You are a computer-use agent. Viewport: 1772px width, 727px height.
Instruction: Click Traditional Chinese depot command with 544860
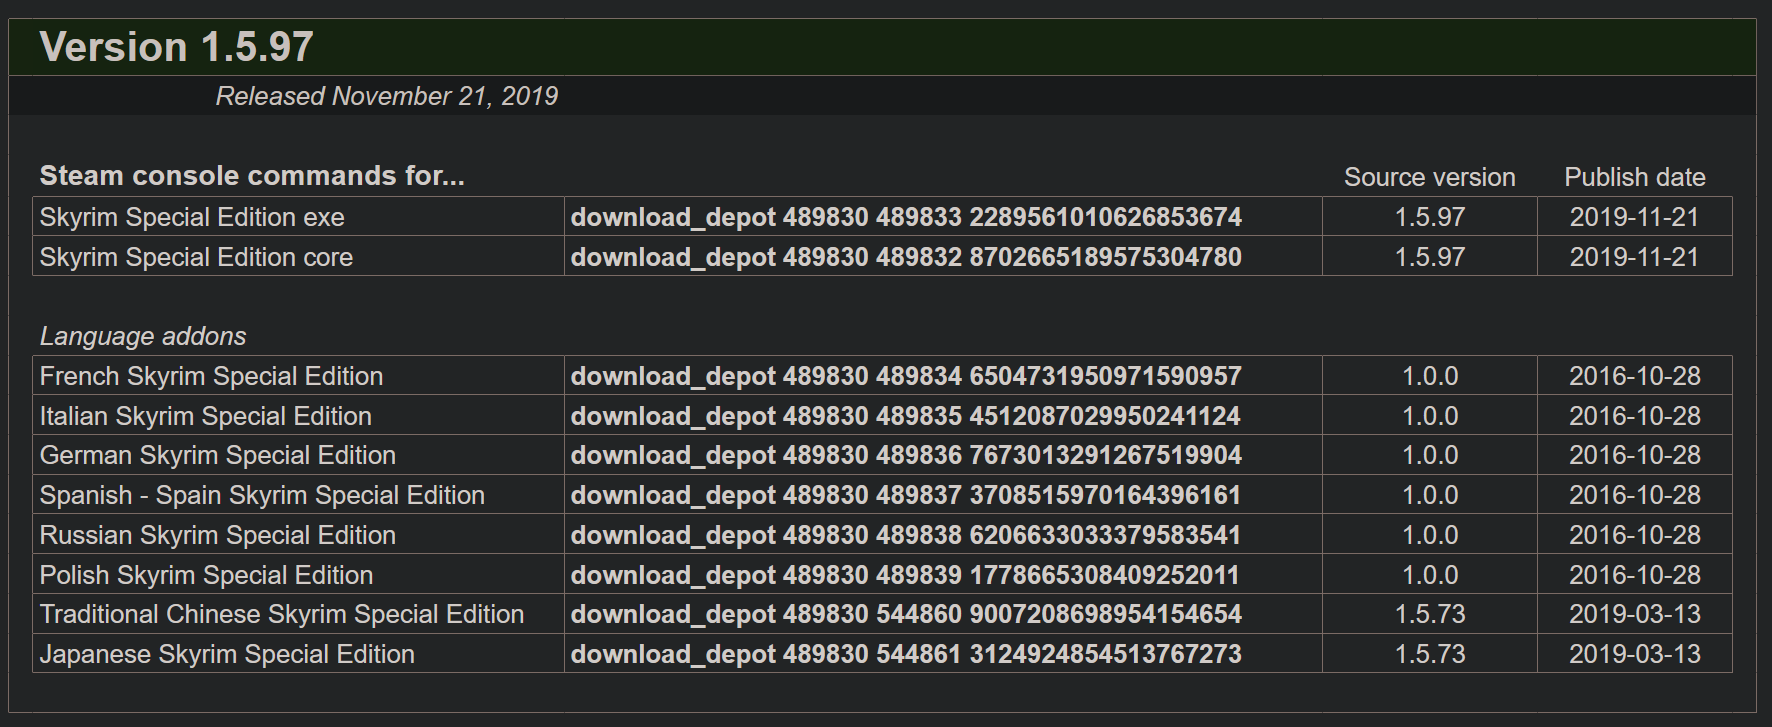click(x=906, y=614)
